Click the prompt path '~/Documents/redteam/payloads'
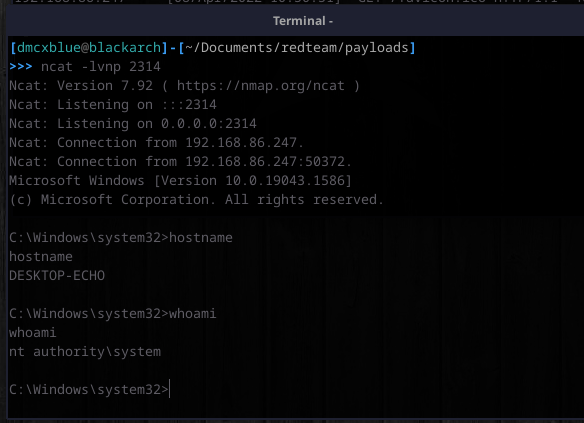This screenshot has width=584, height=423. 297,48
